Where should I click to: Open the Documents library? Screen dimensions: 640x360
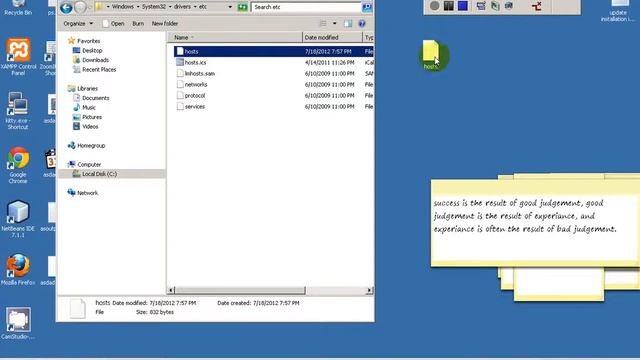[91, 98]
